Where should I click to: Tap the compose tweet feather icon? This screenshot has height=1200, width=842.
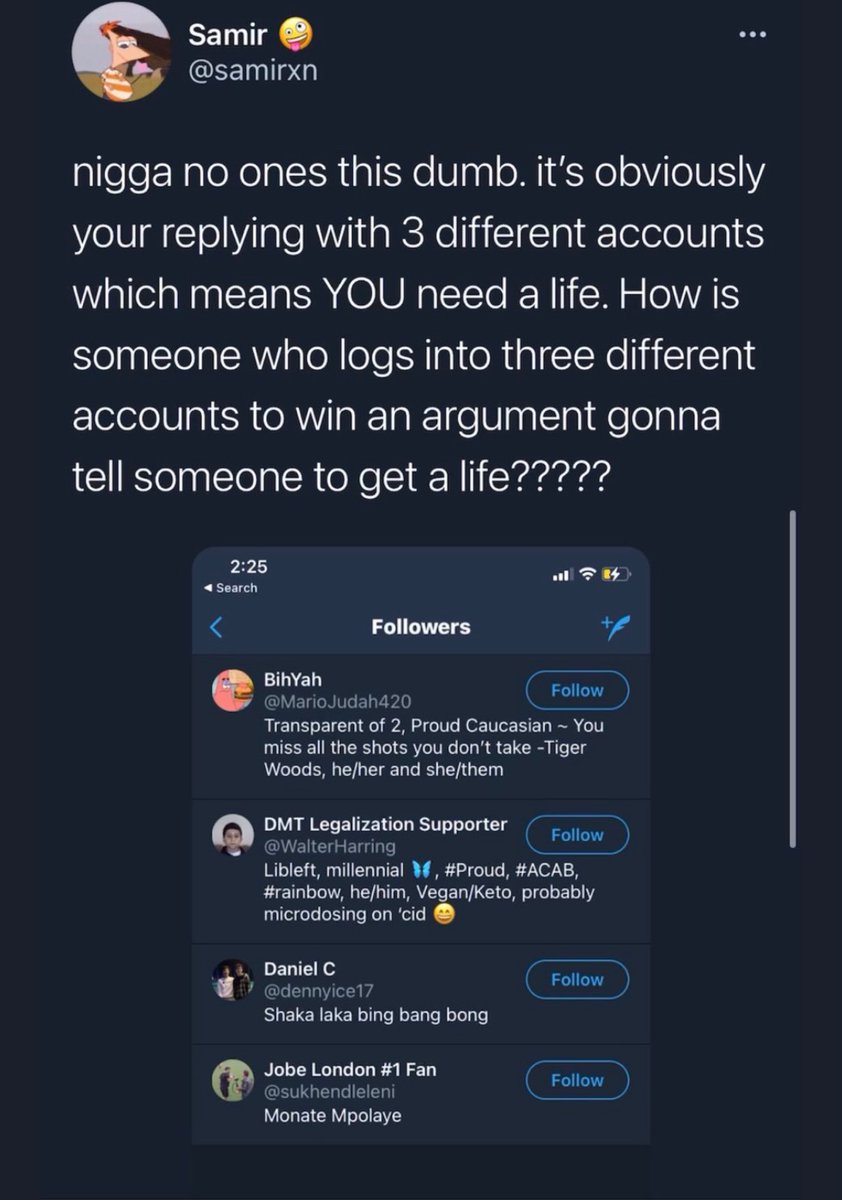point(616,626)
